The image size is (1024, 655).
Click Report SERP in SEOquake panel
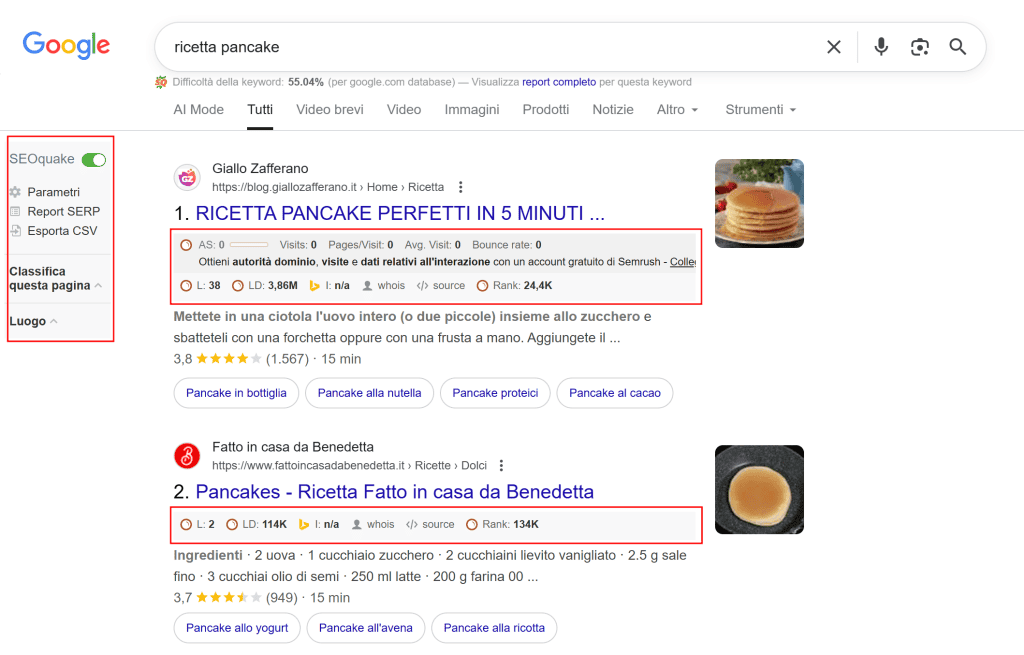63,212
